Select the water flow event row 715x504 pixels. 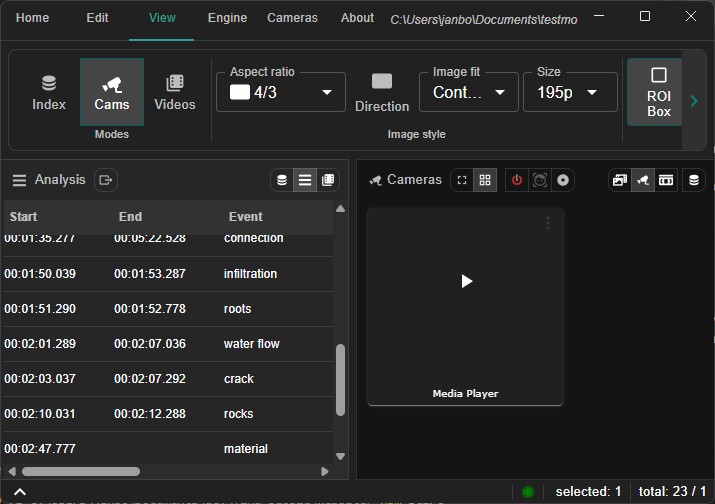[168, 344]
